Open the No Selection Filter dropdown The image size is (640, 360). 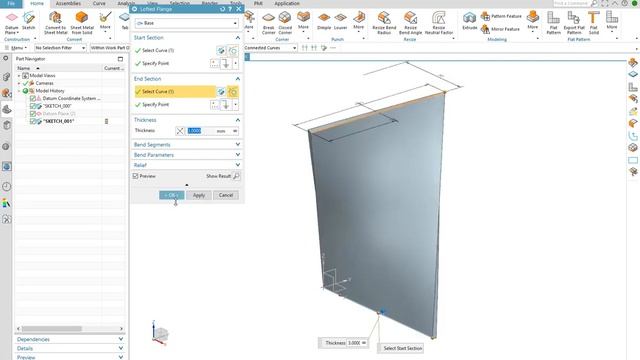pos(60,48)
